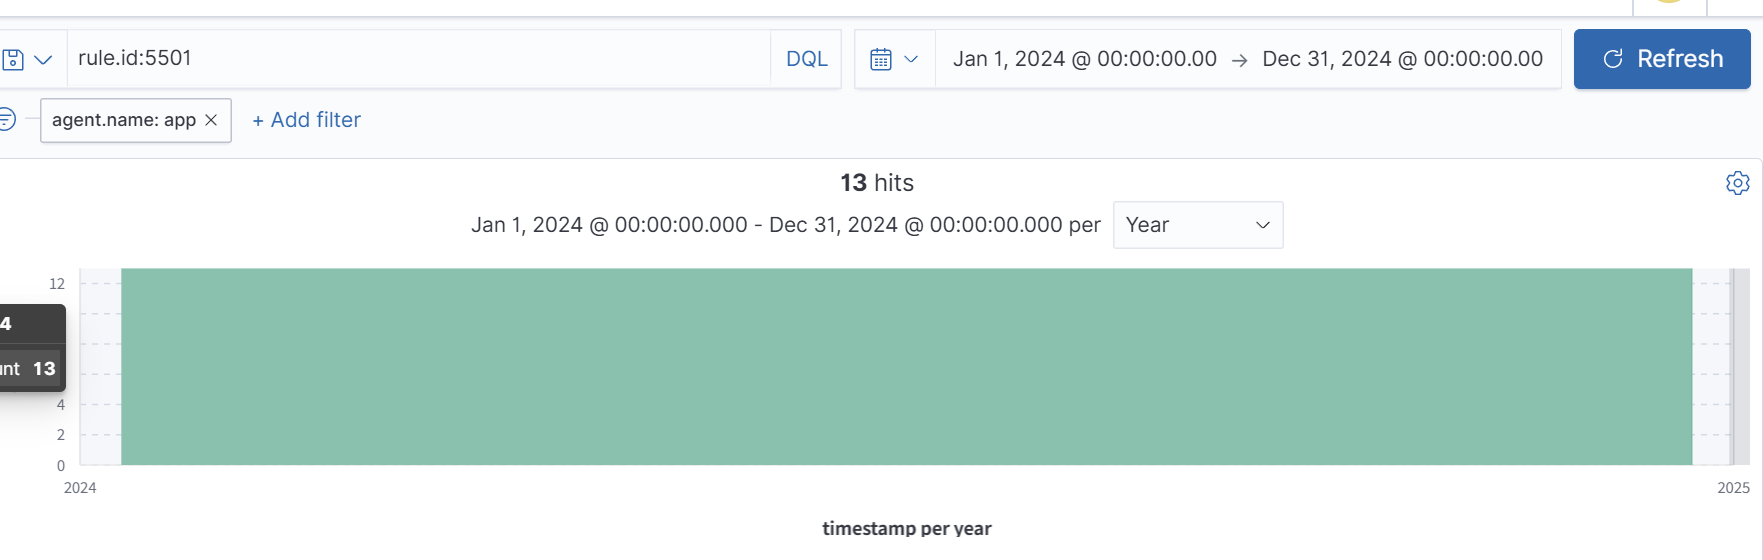Remove the agent.name: app filter with X
The width and height of the screenshot is (1763, 560).
coord(211,120)
